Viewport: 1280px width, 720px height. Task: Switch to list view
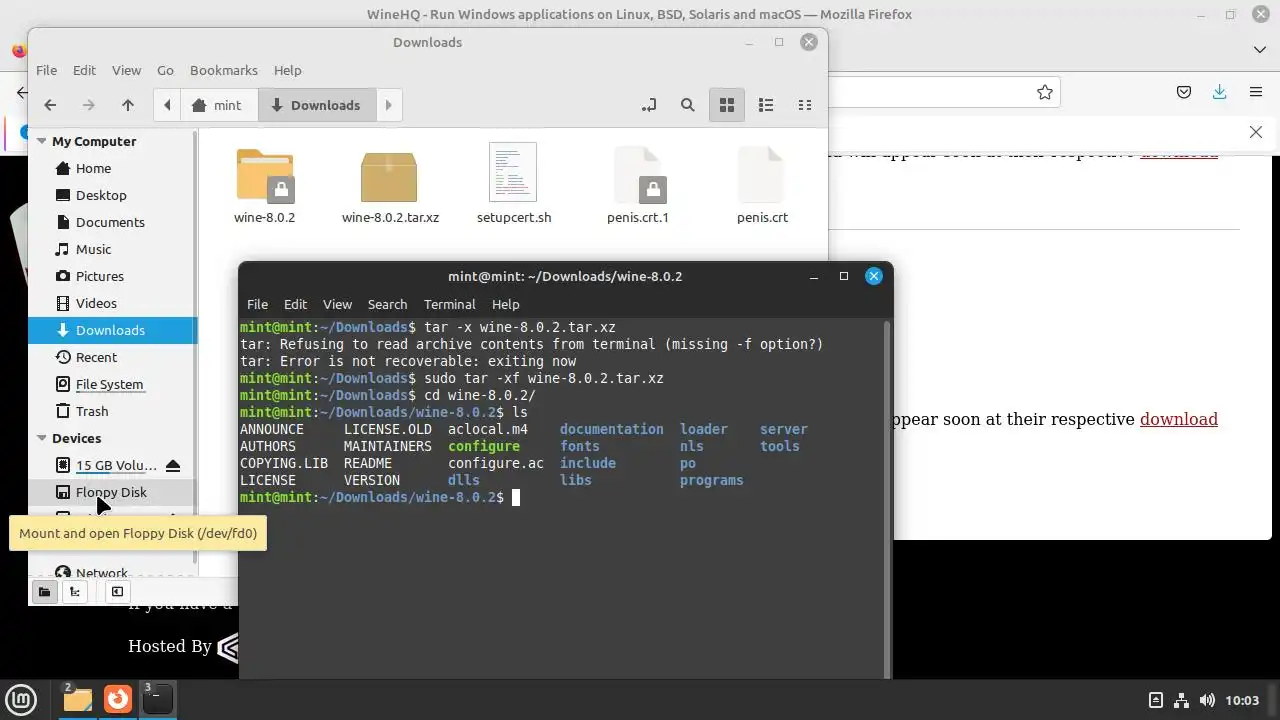tap(766, 105)
